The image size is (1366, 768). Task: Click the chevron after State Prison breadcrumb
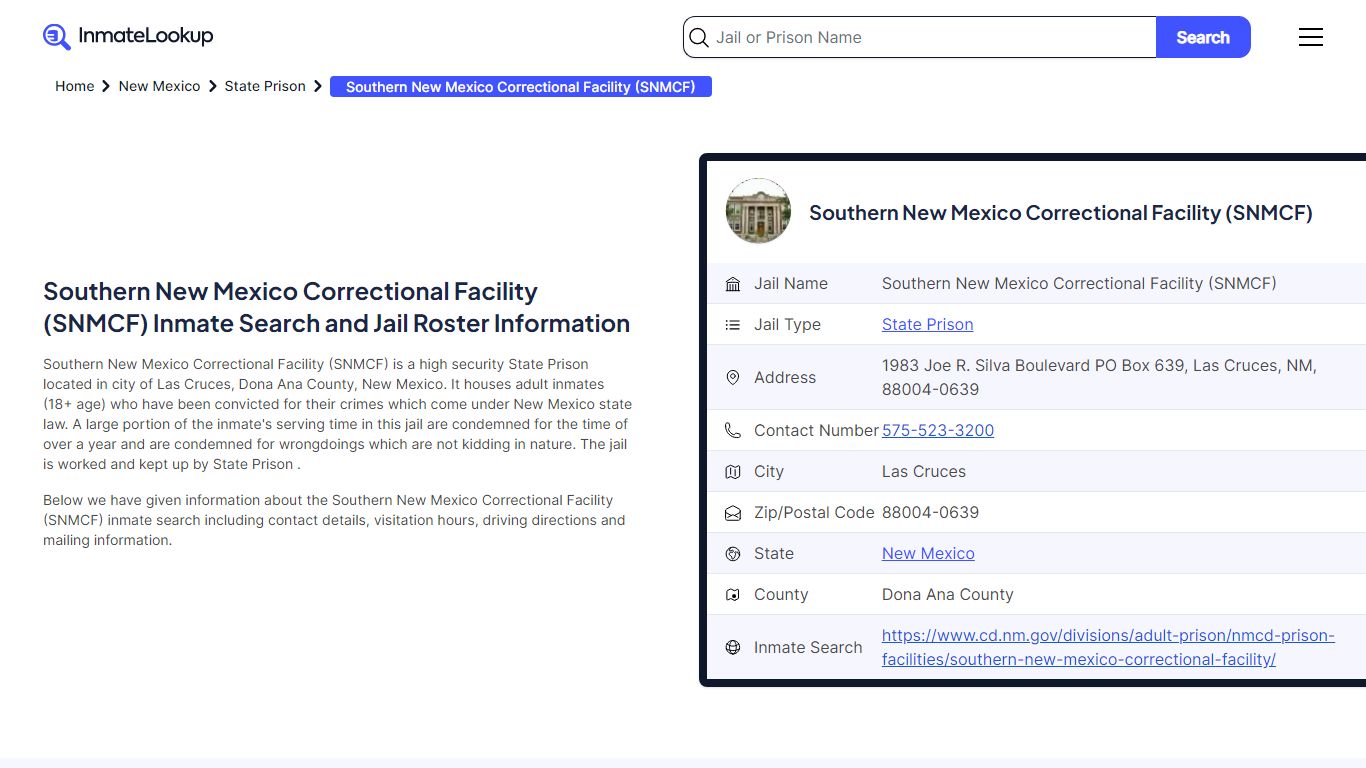click(x=318, y=87)
